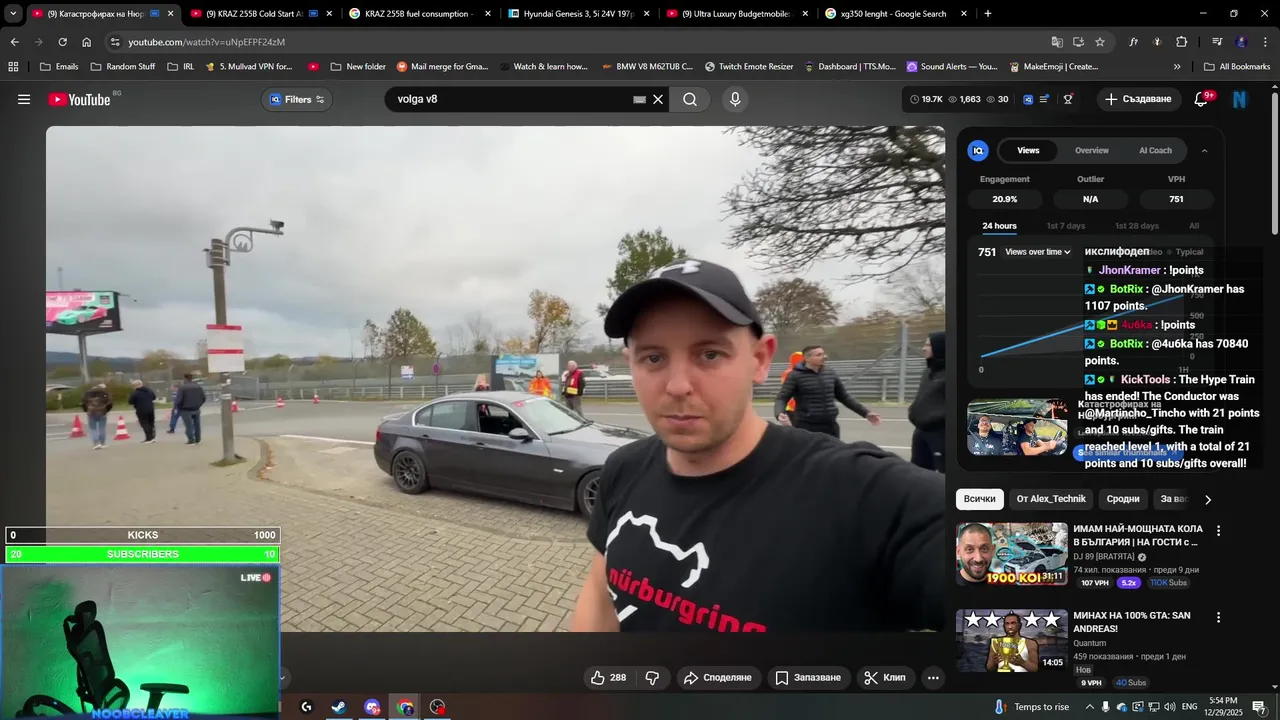The width and height of the screenshot is (1280, 720).
Task: Click the search field containing 'volga v8'
Action: pyautogui.click(x=510, y=99)
